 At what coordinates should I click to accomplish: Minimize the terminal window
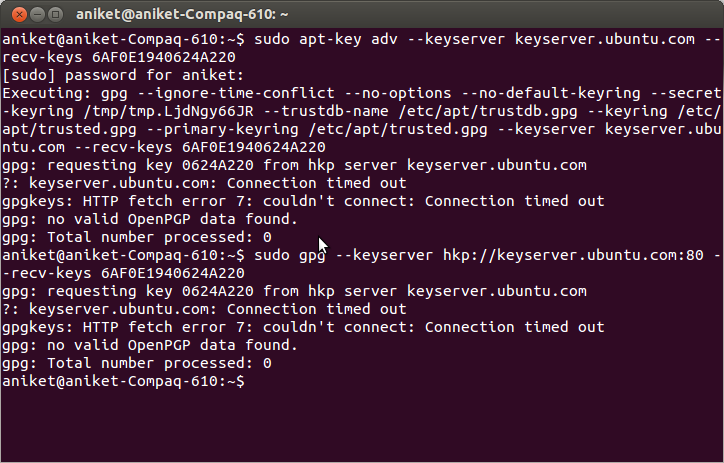[x=37, y=14]
